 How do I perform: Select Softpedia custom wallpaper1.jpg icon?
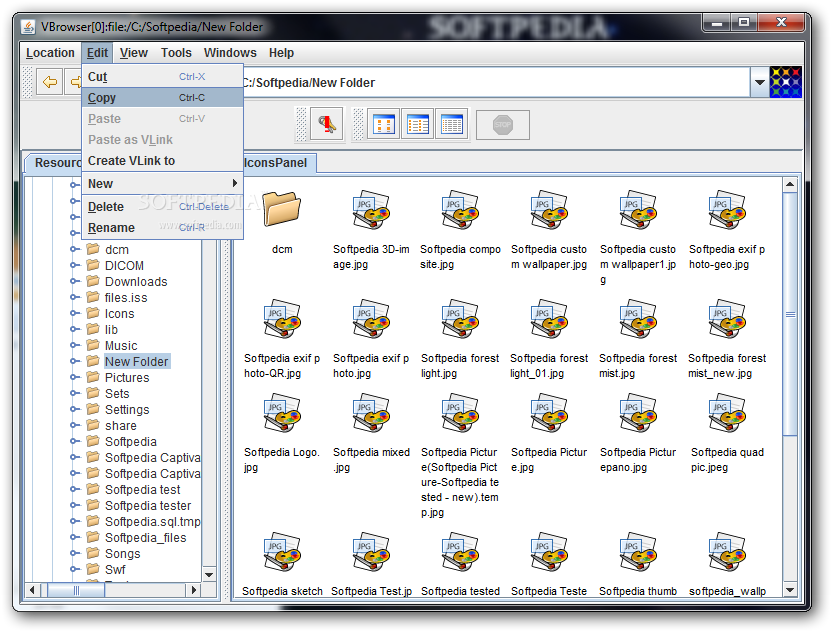638,209
